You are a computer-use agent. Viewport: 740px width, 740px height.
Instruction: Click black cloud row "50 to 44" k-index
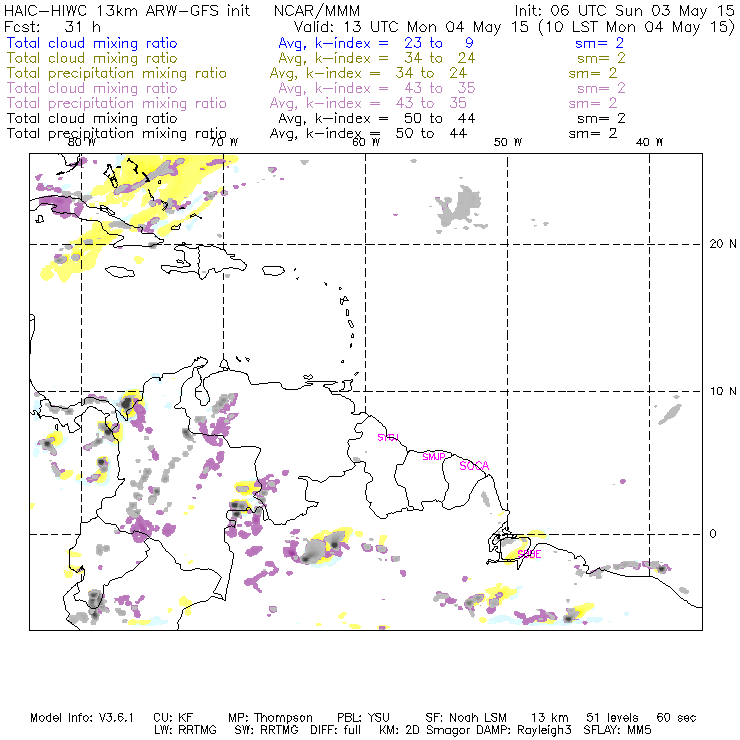(x=439, y=118)
